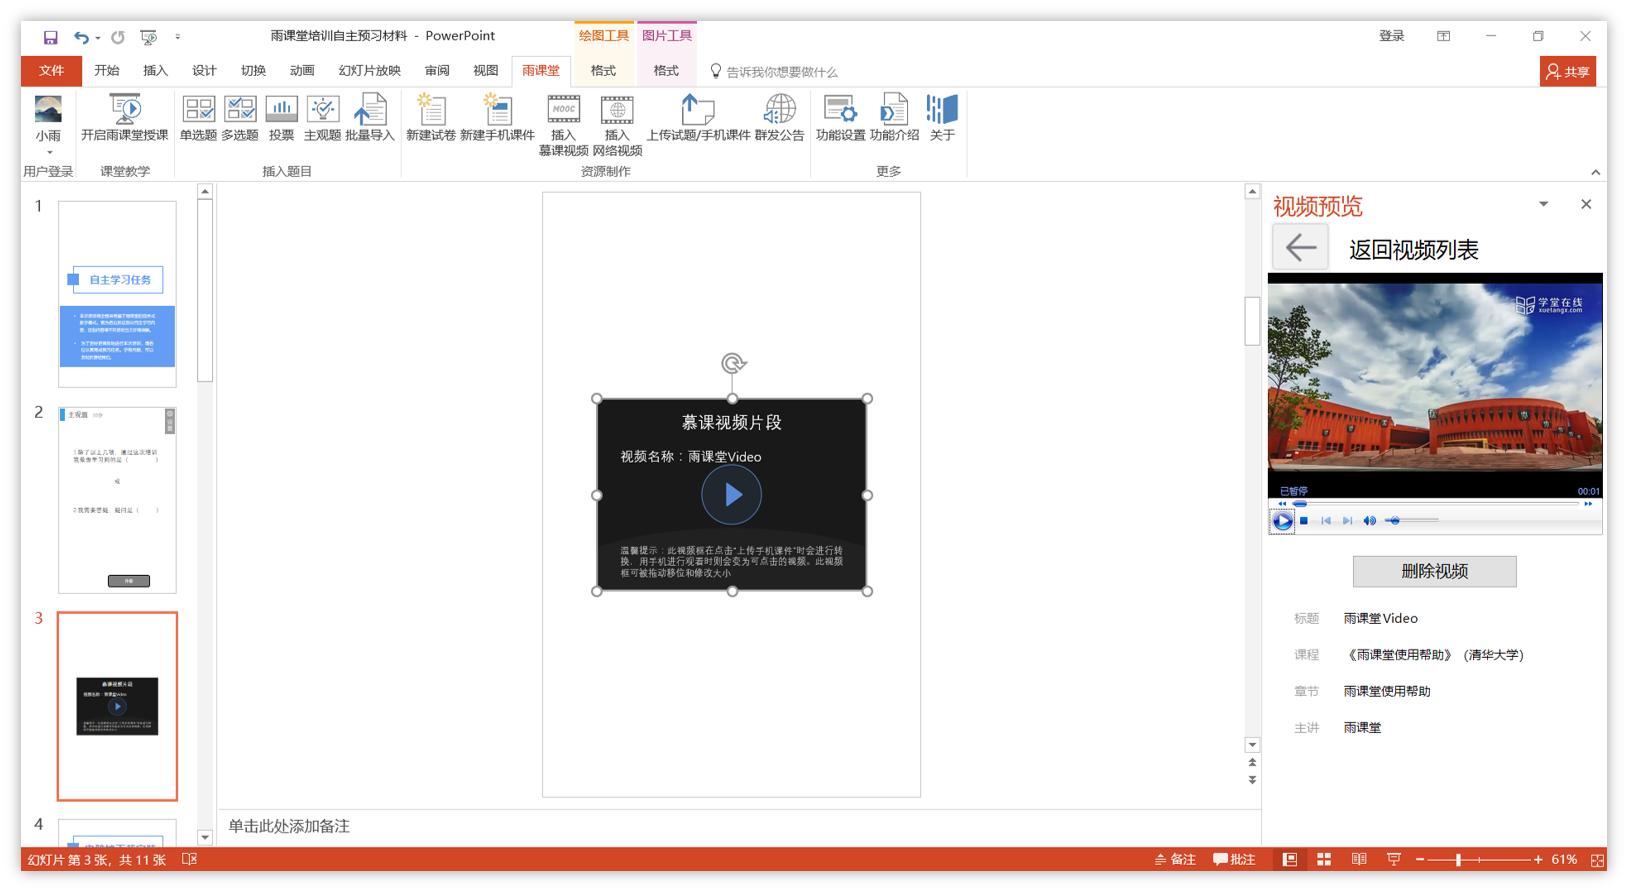Open the 设计 tab

coord(204,70)
